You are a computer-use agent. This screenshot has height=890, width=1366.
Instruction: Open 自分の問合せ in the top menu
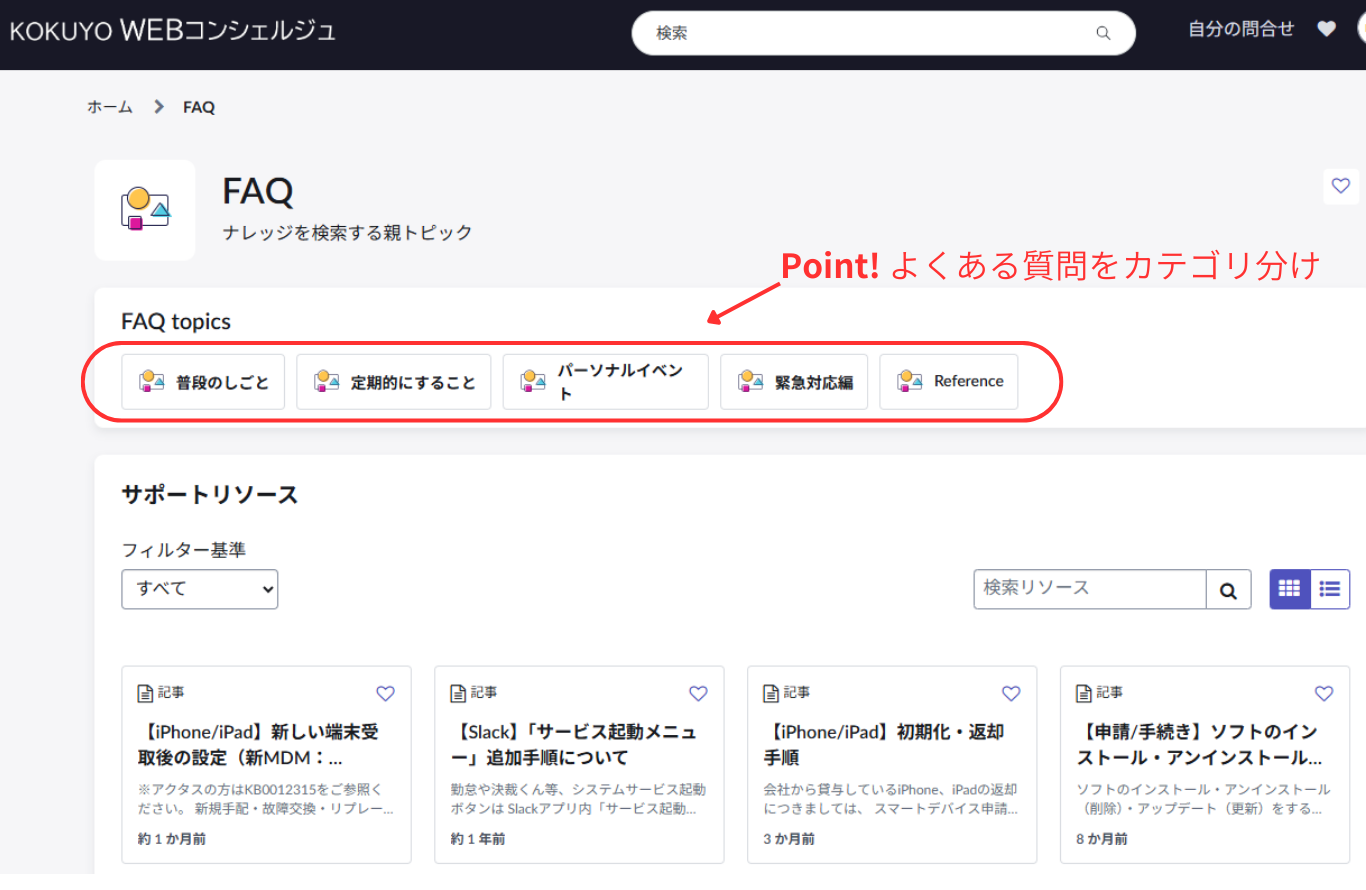coord(1240,29)
